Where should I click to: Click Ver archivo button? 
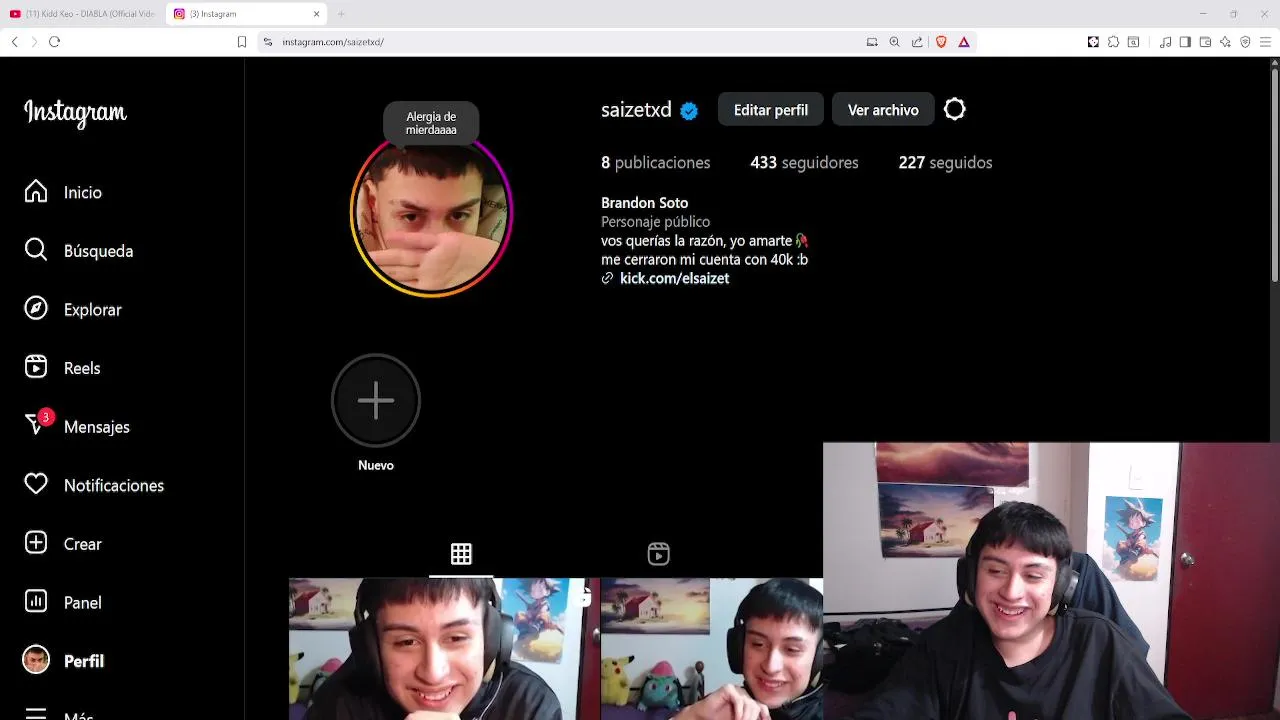[x=883, y=110]
